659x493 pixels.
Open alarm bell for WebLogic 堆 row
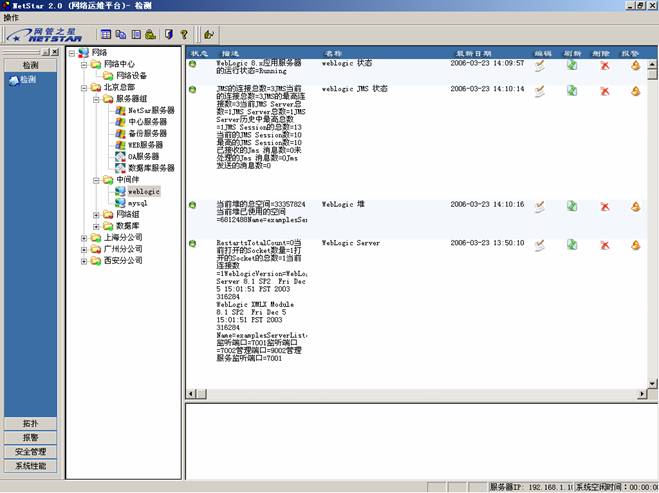tap(635, 206)
